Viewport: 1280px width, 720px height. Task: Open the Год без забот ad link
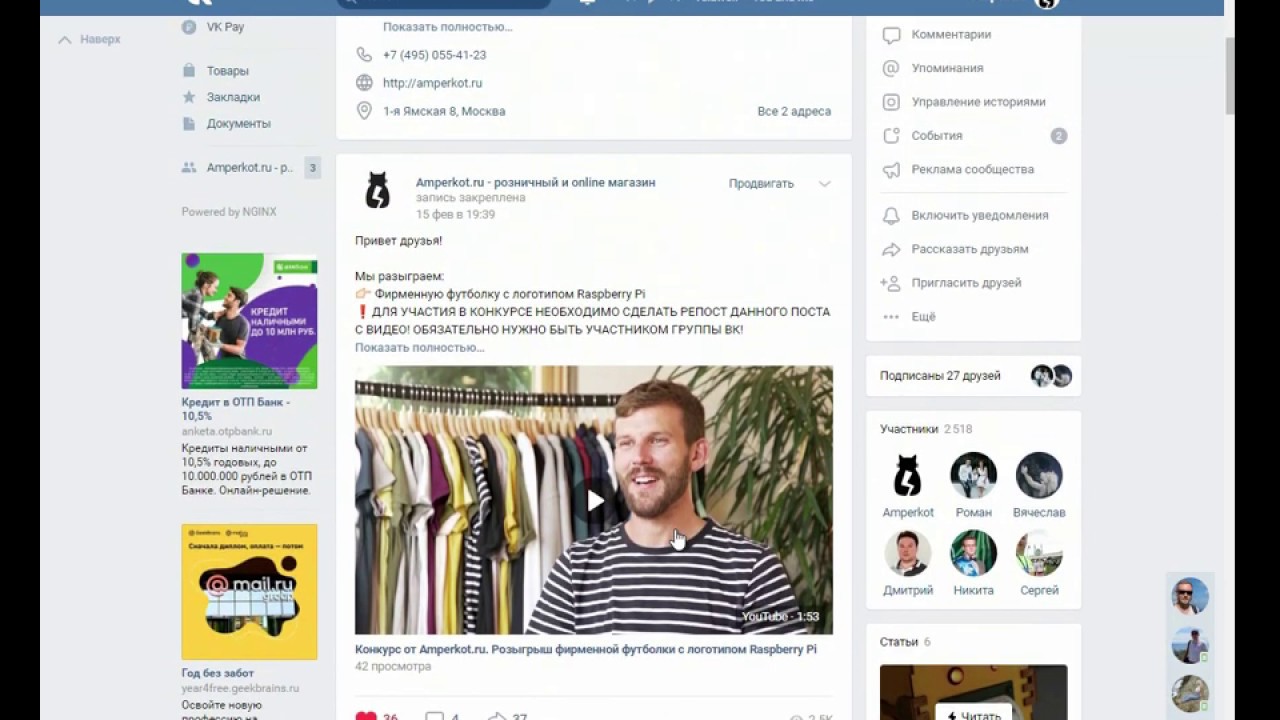pos(217,674)
